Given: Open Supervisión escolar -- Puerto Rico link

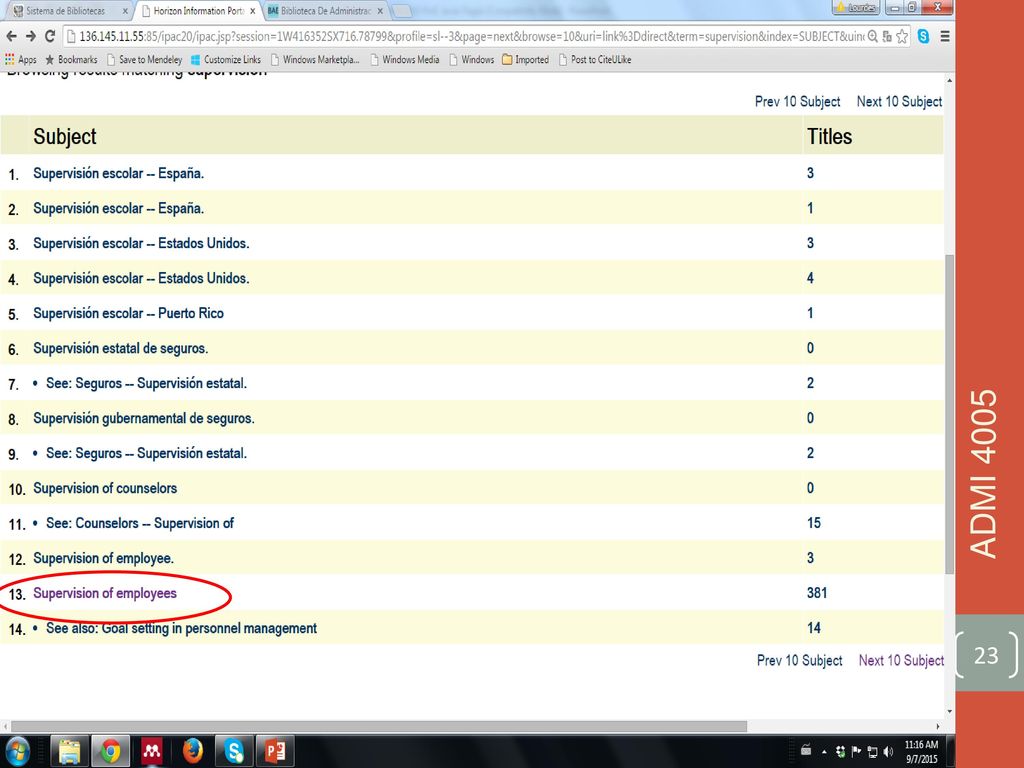Looking at the screenshot, I should (129, 313).
